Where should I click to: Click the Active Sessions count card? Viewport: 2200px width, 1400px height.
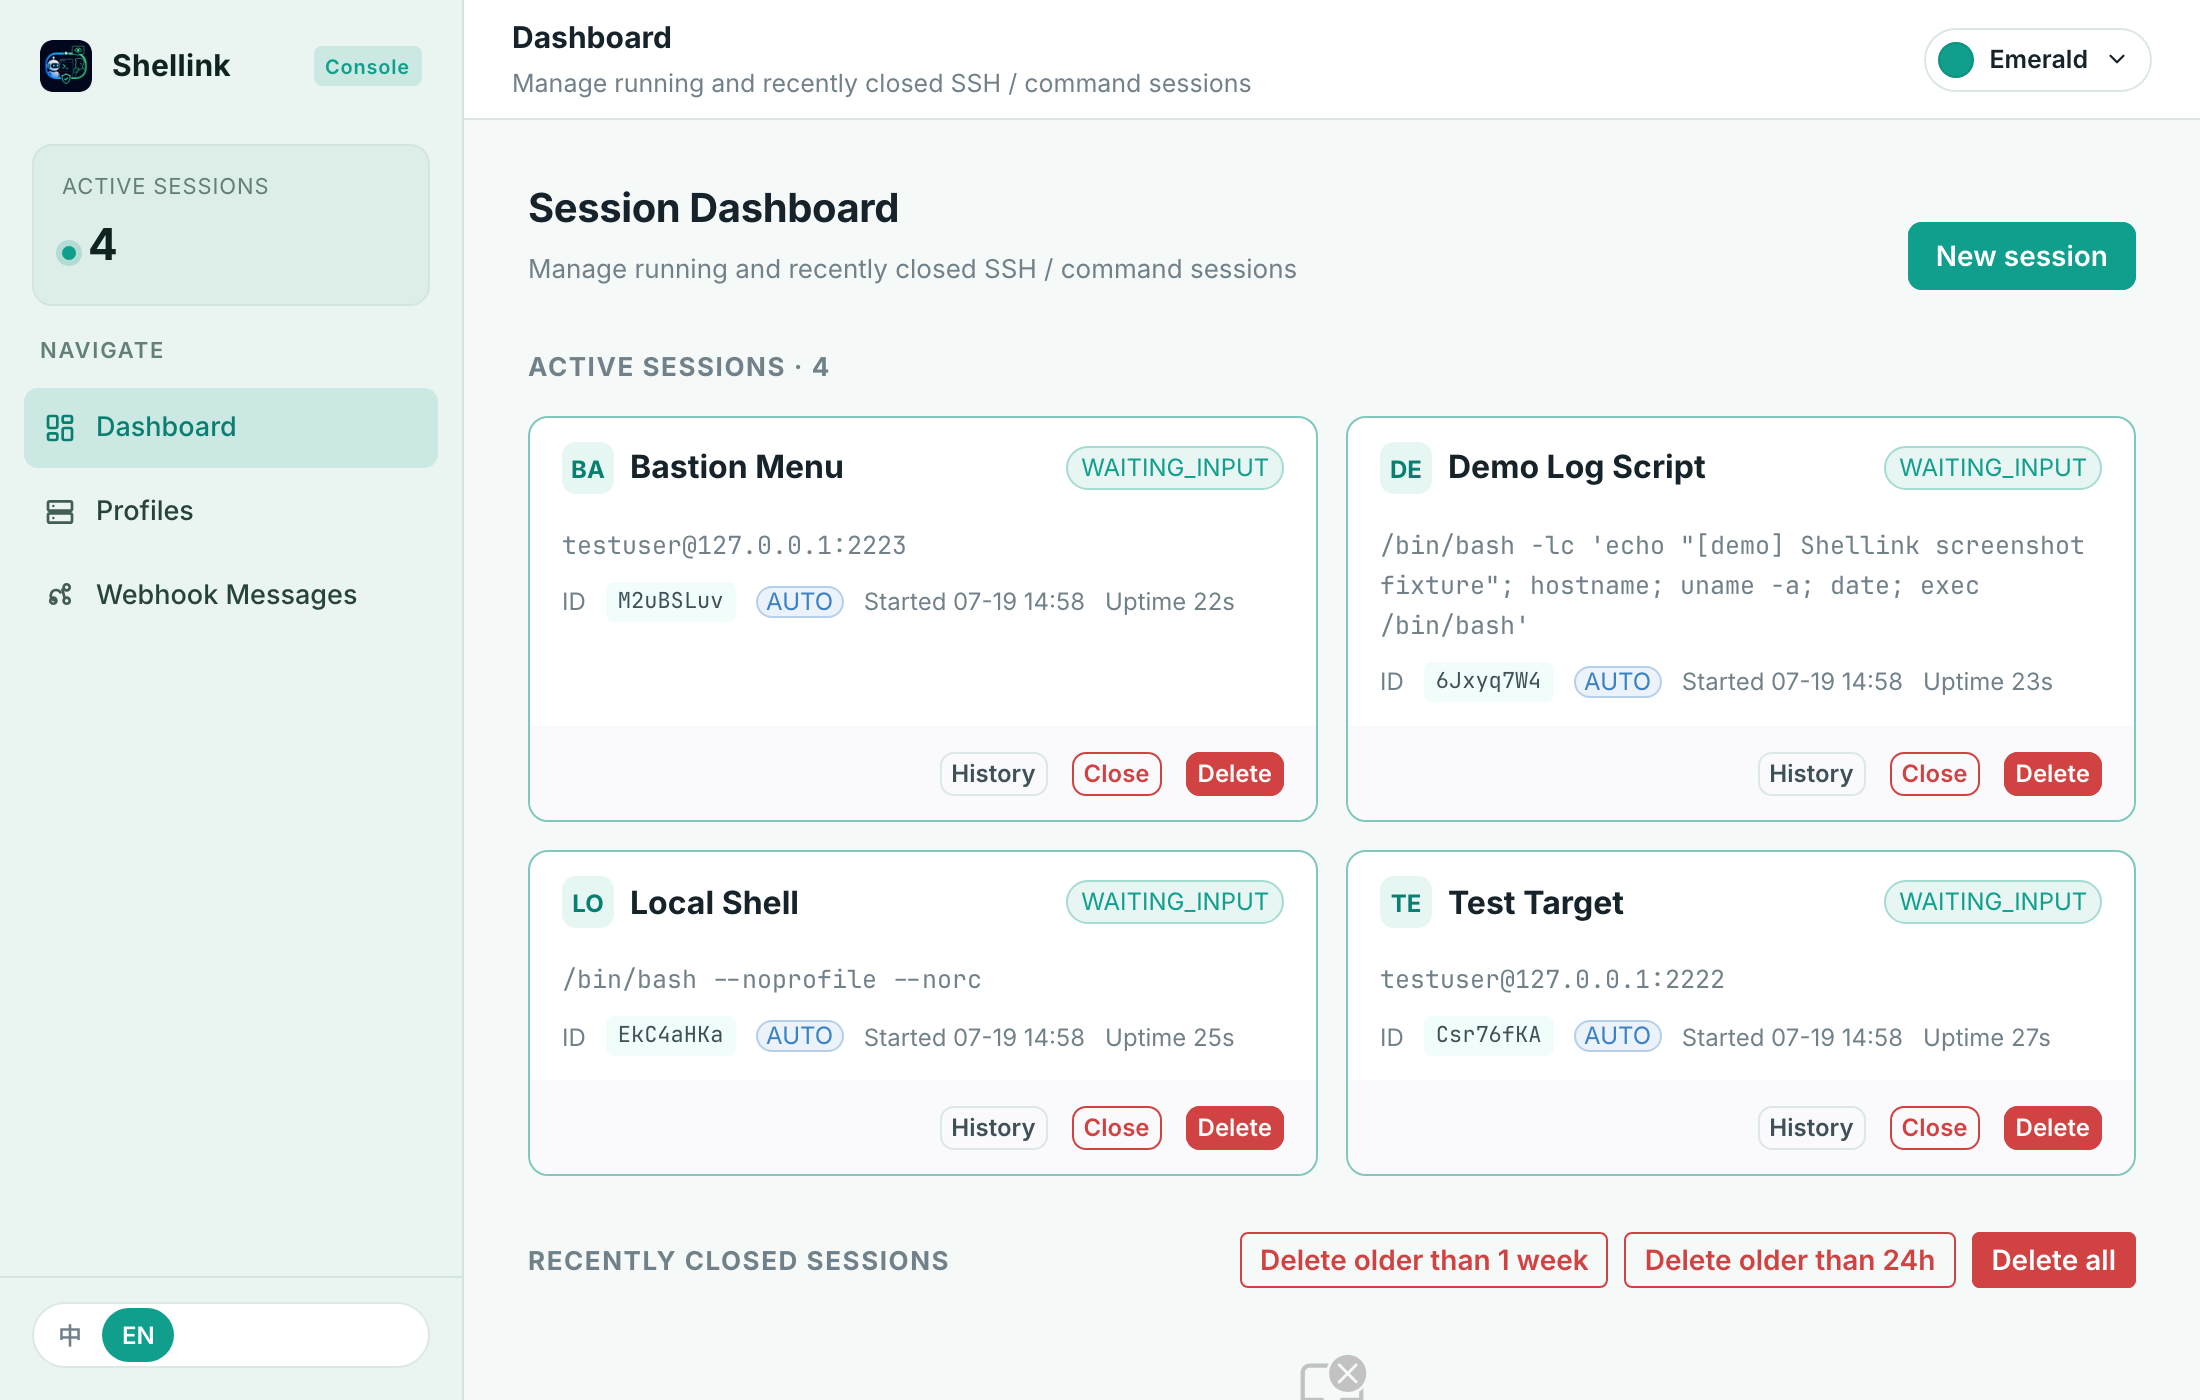coord(231,225)
